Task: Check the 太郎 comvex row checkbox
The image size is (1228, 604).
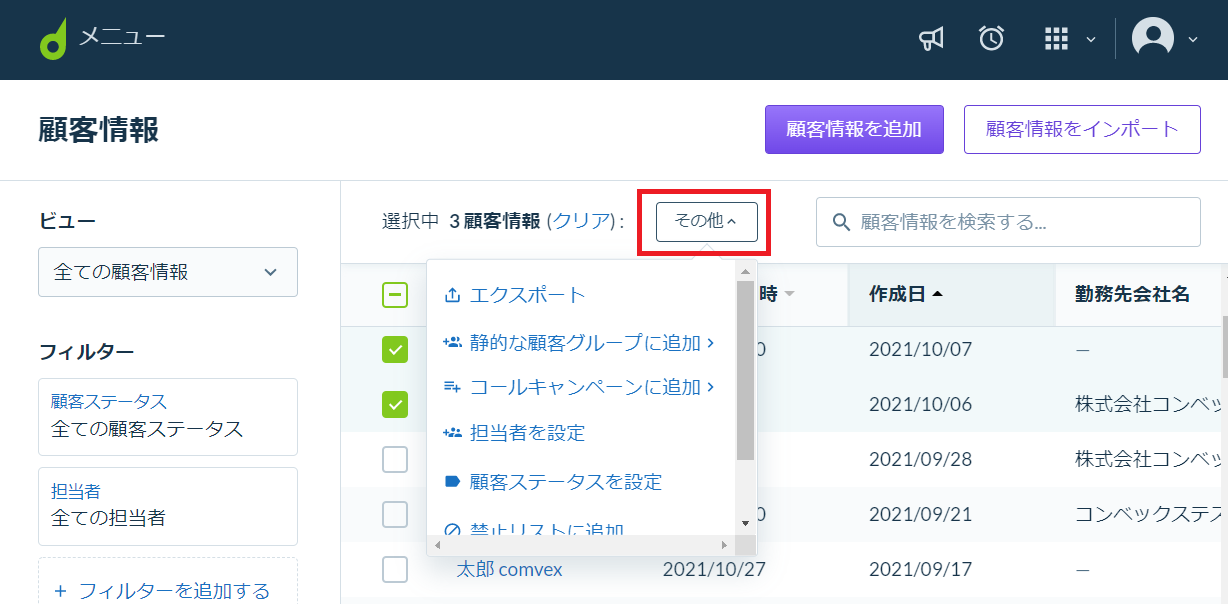Action: click(x=395, y=569)
